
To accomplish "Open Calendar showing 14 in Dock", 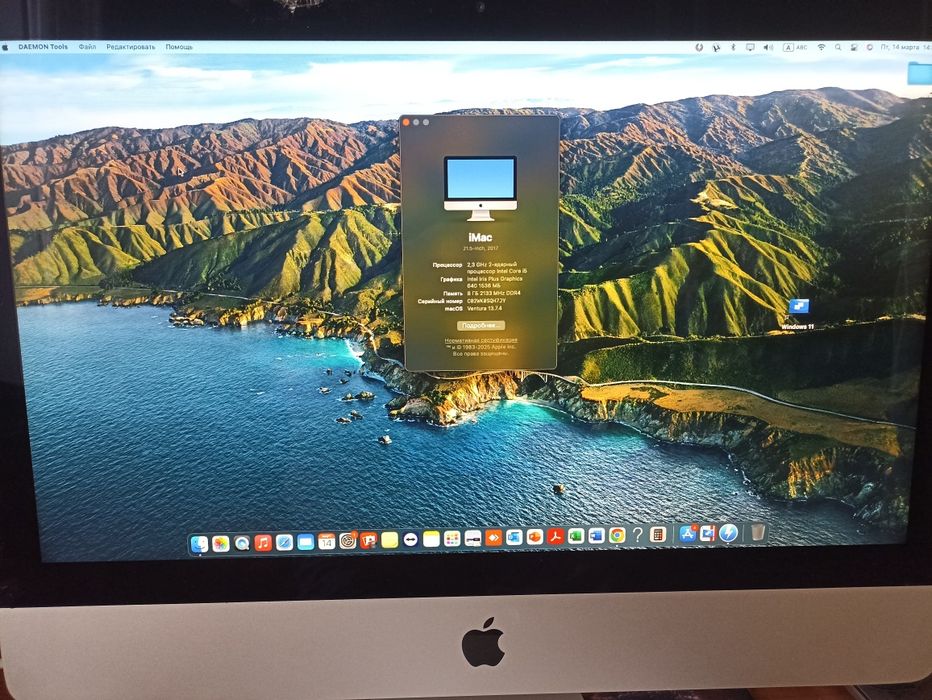I will pyautogui.click(x=326, y=541).
